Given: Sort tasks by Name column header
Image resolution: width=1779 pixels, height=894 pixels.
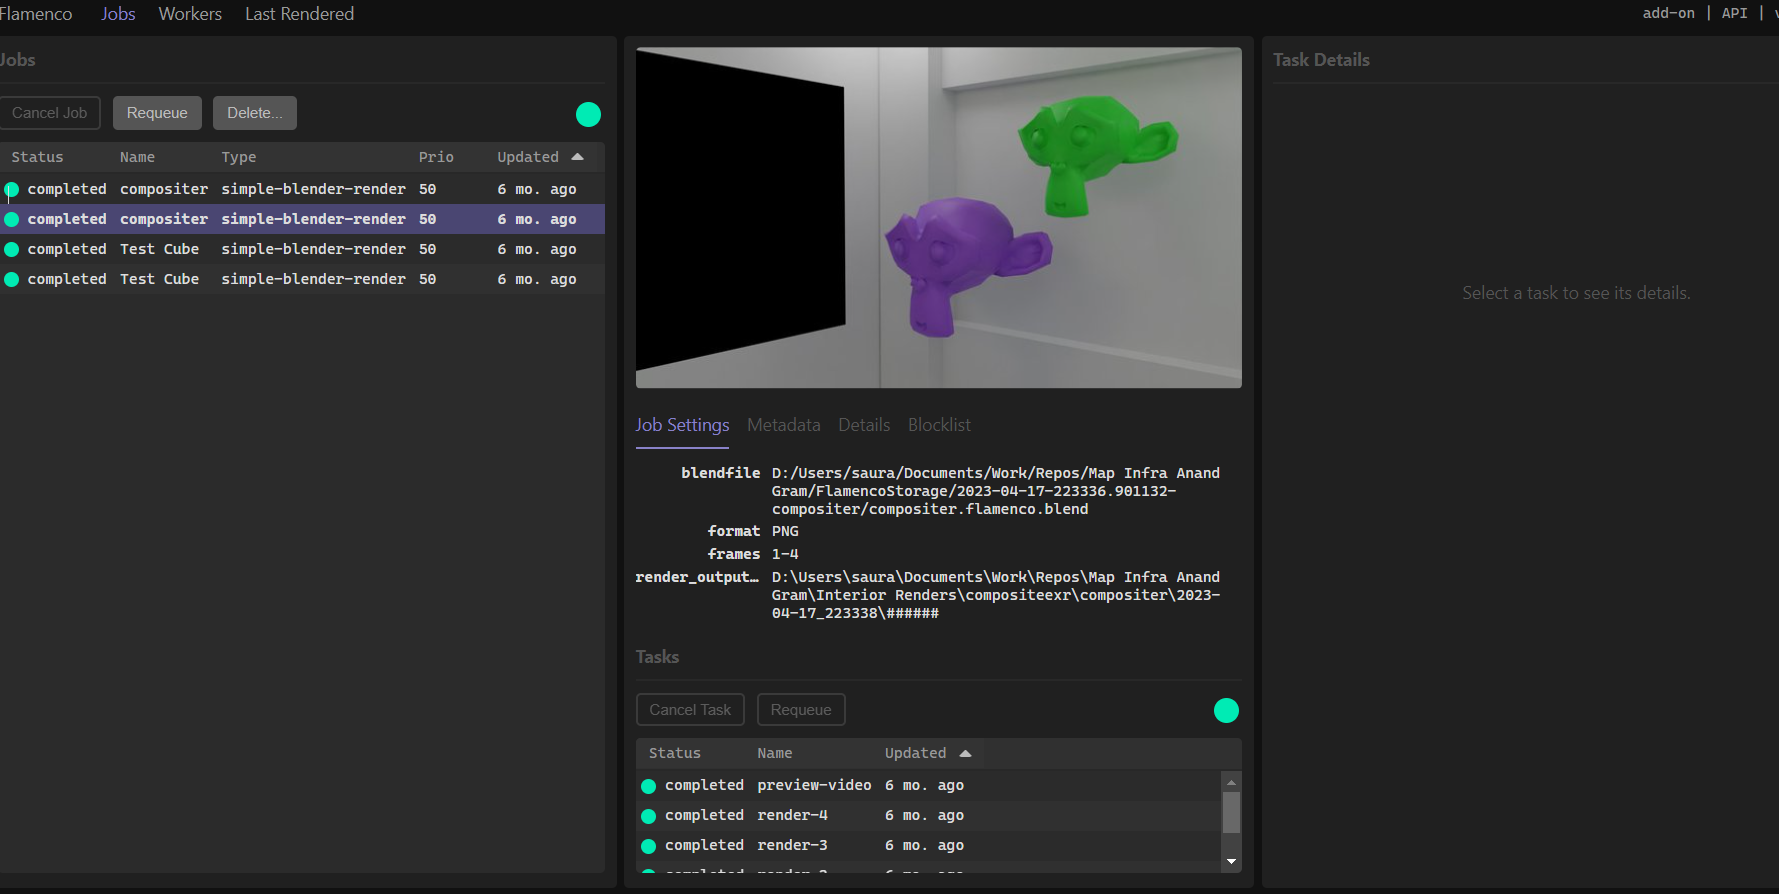Looking at the screenshot, I should coord(775,753).
